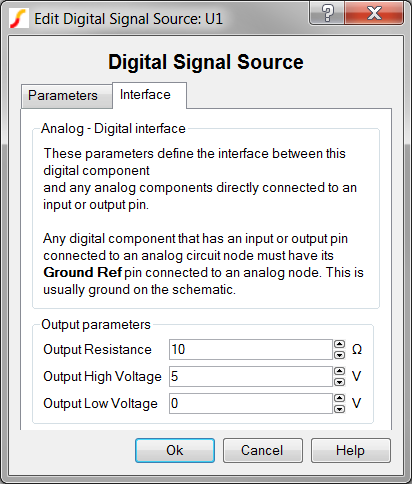
Task: Click the SIMetrix logo icon in title bar
Action: click(19, 19)
